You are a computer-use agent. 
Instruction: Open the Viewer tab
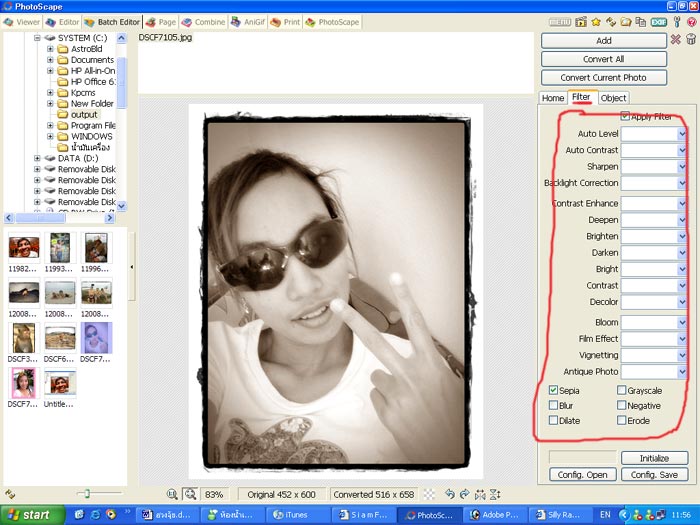pos(21,22)
